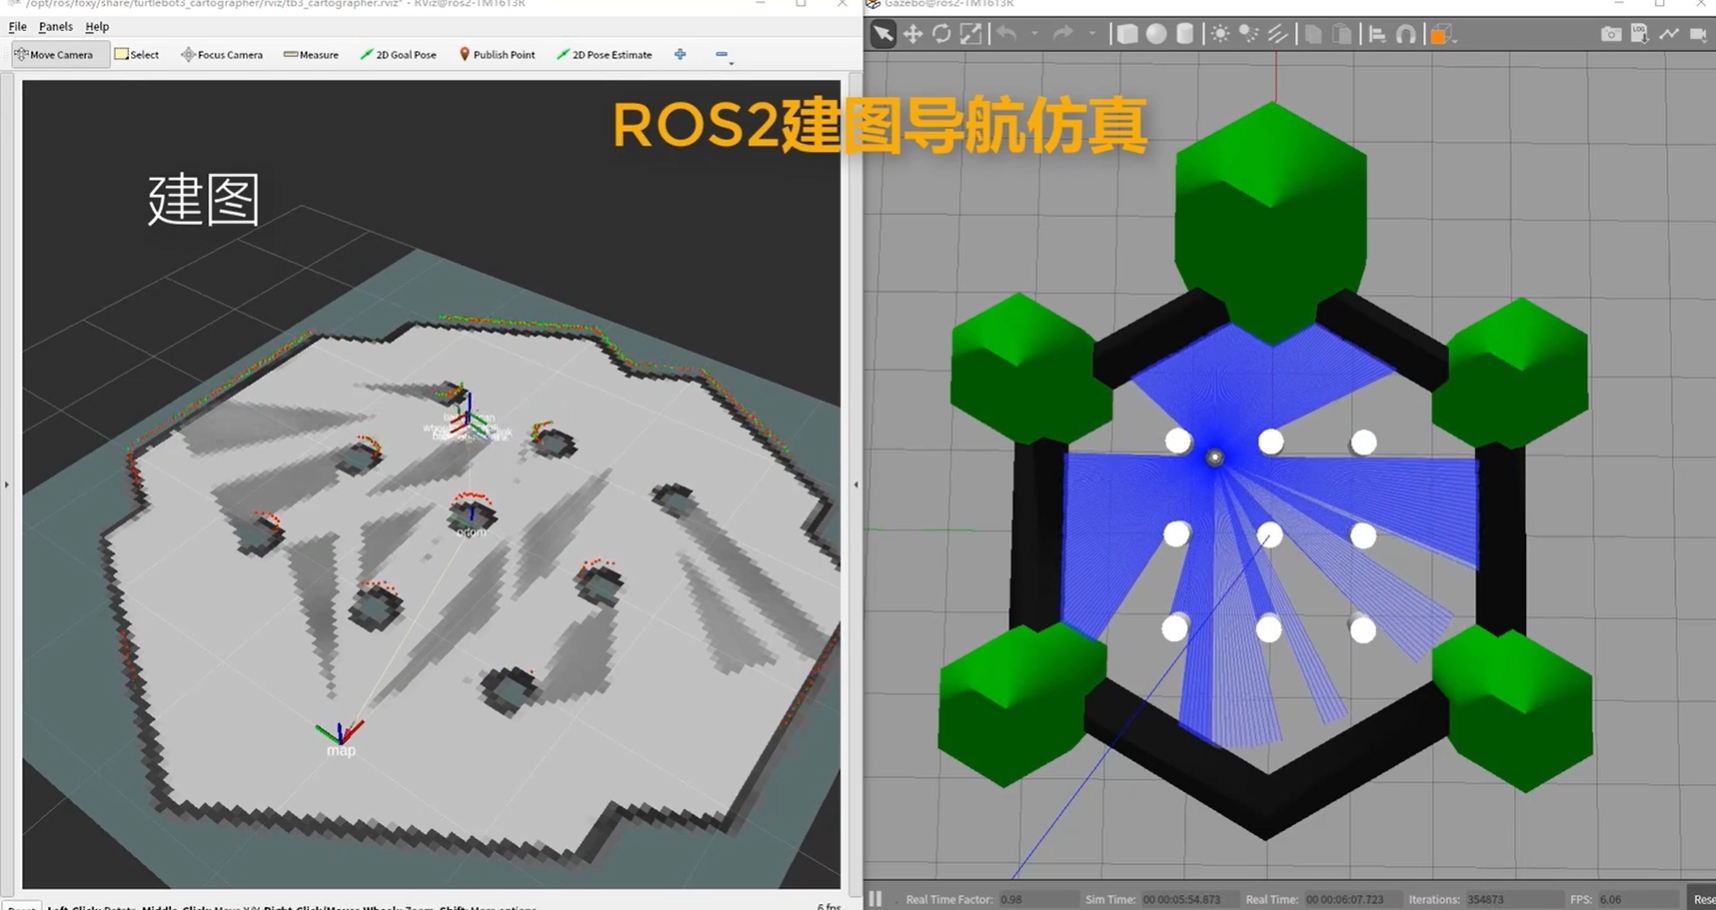Select the Publish Point tool in RViz
The height and width of the screenshot is (910, 1716).
tap(497, 55)
